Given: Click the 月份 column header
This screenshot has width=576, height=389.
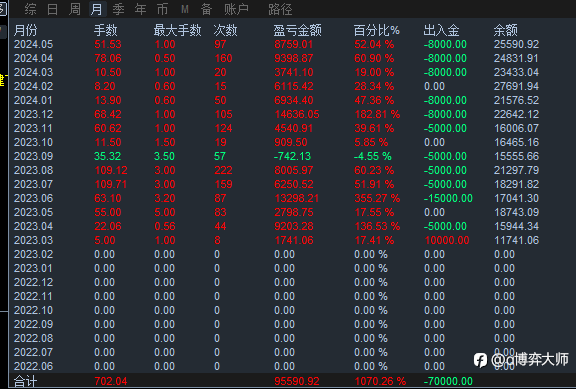Looking at the screenshot, I should tap(26, 30).
